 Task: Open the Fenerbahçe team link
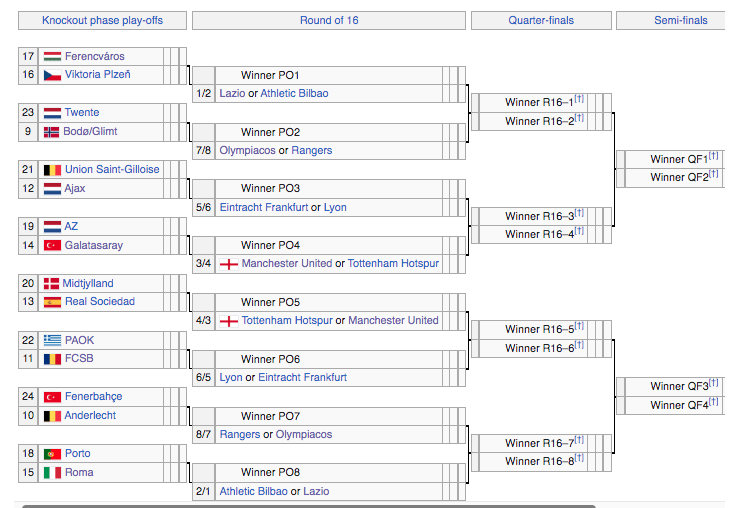[x=93, y=397]
